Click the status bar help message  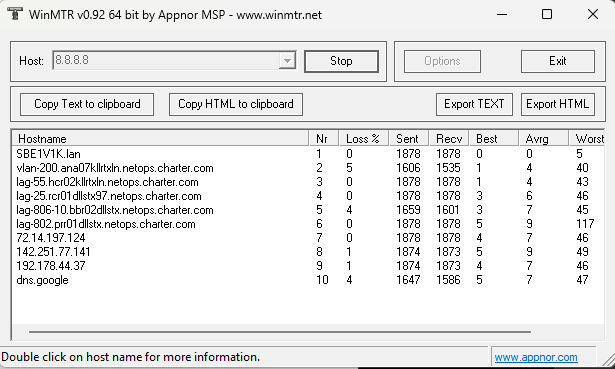pos(131,357)
